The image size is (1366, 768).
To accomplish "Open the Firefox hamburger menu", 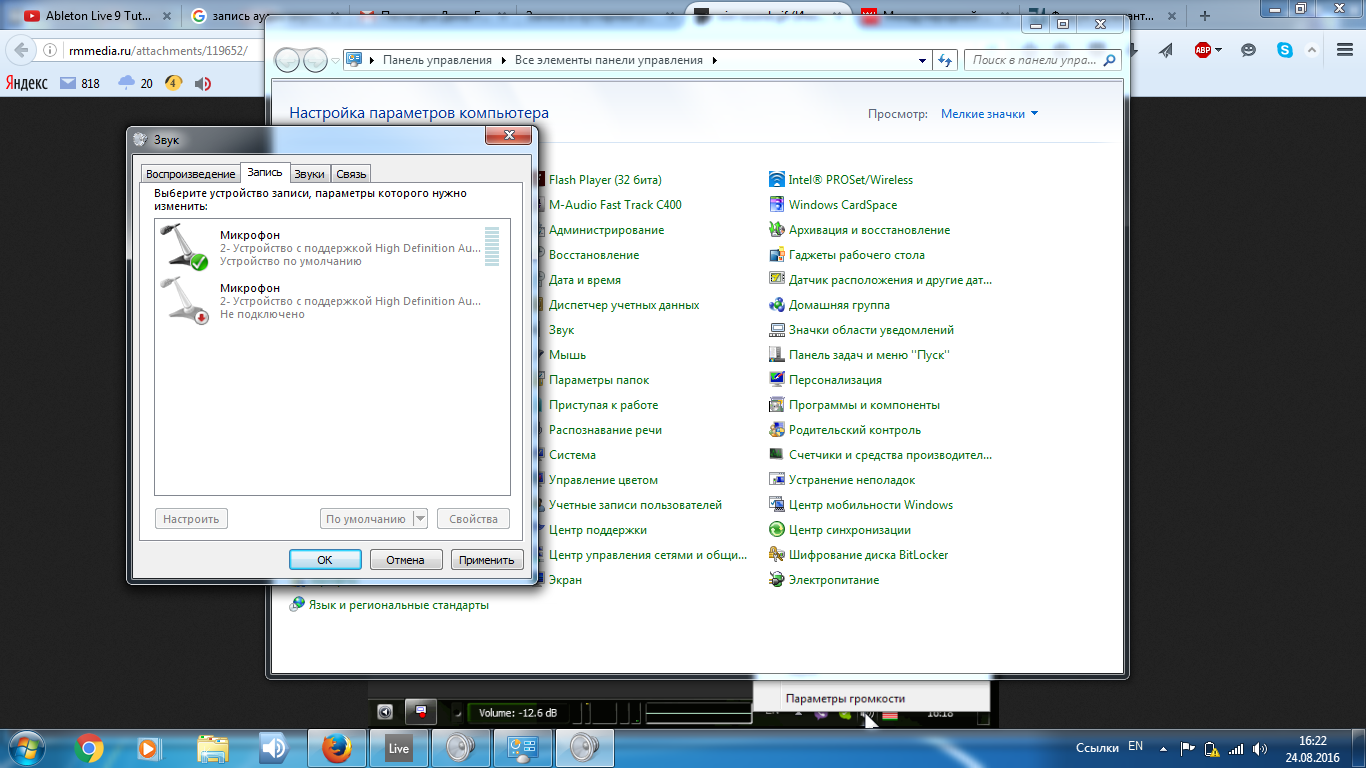I will coord(1346,50).
